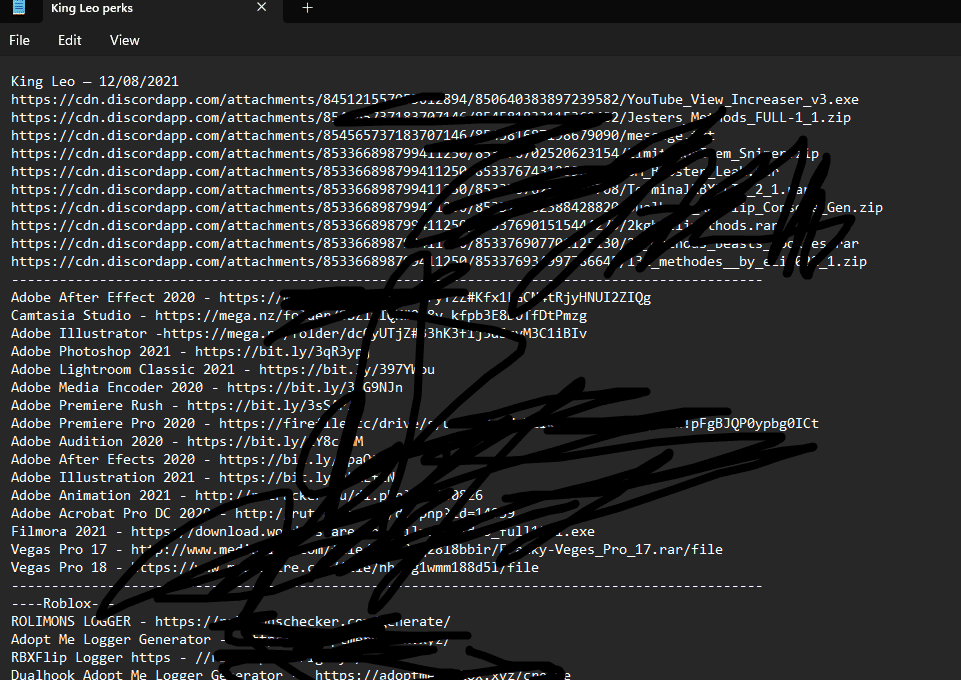This screenshot has height=680, width=961.
Task: Click the 'Filmora 2021' text
Action: point(59,531)
